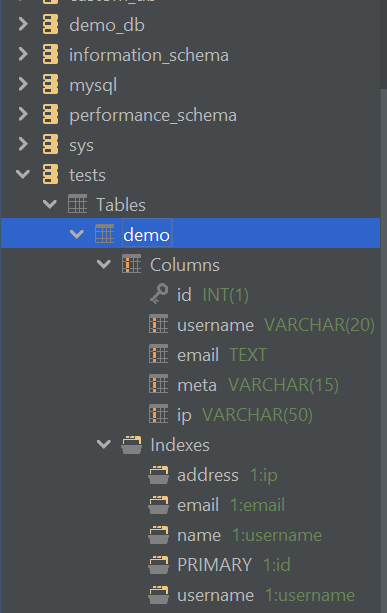Click the demo table icon
This screenshot has width=387, height=613.
(x=104, y=234)
